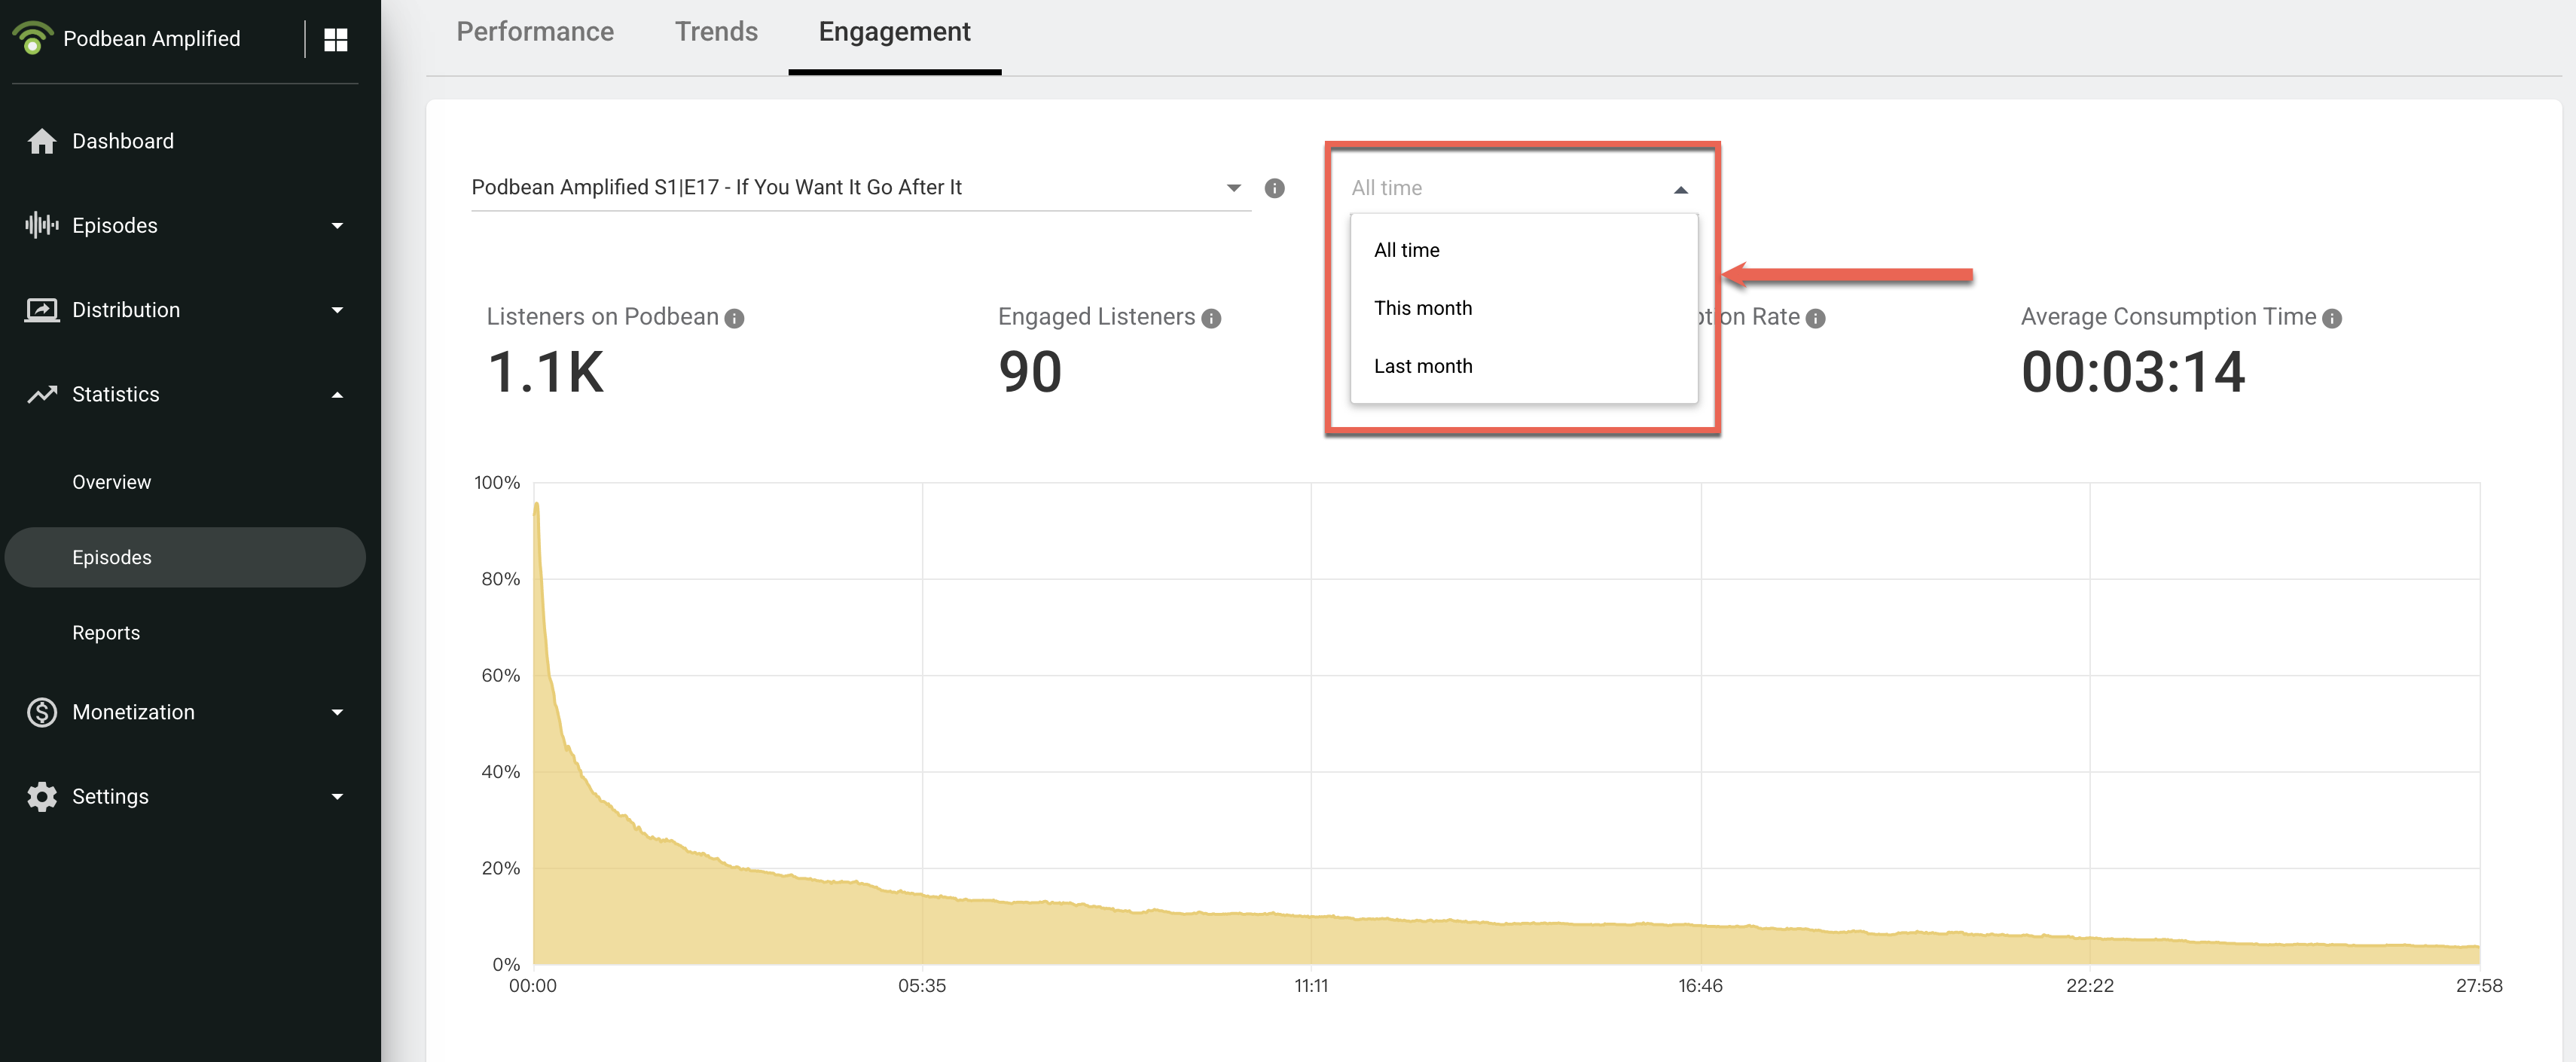
Task: Click the Podbean Amplified logo icon
Action: pos(33,38)
